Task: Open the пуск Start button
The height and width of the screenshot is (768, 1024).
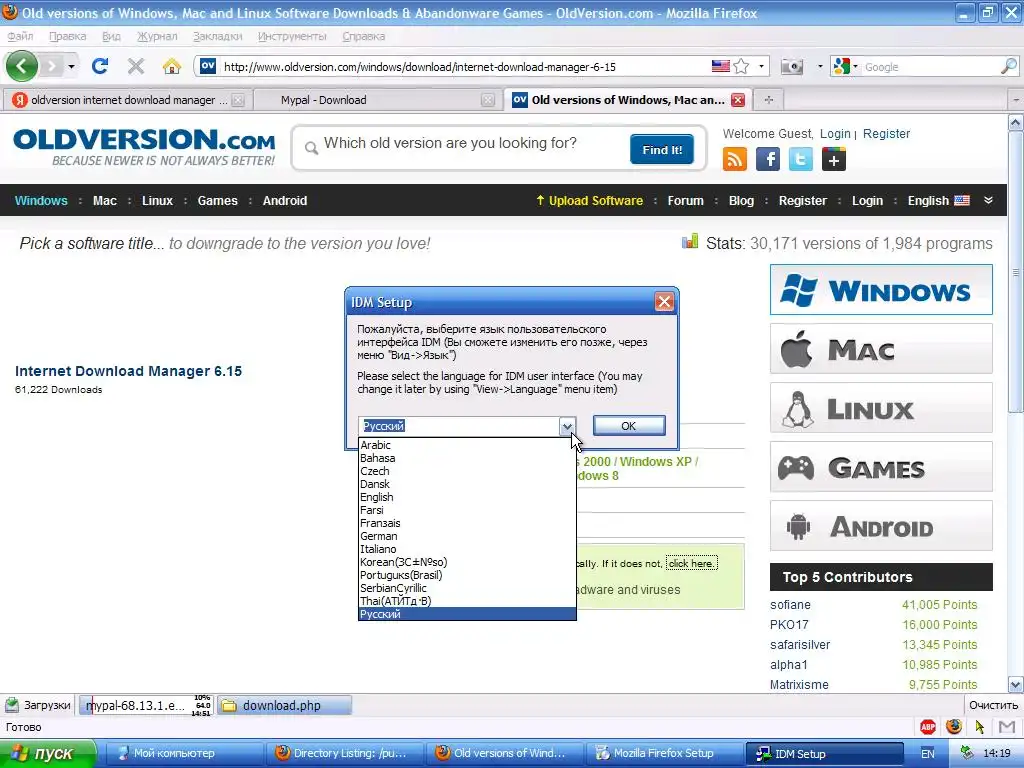Action: [47, 753]
